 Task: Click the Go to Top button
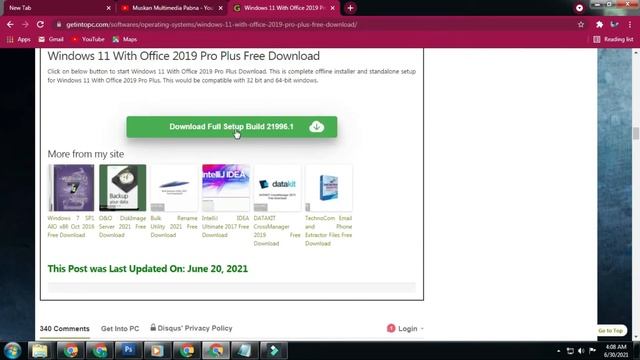point(611,331)
